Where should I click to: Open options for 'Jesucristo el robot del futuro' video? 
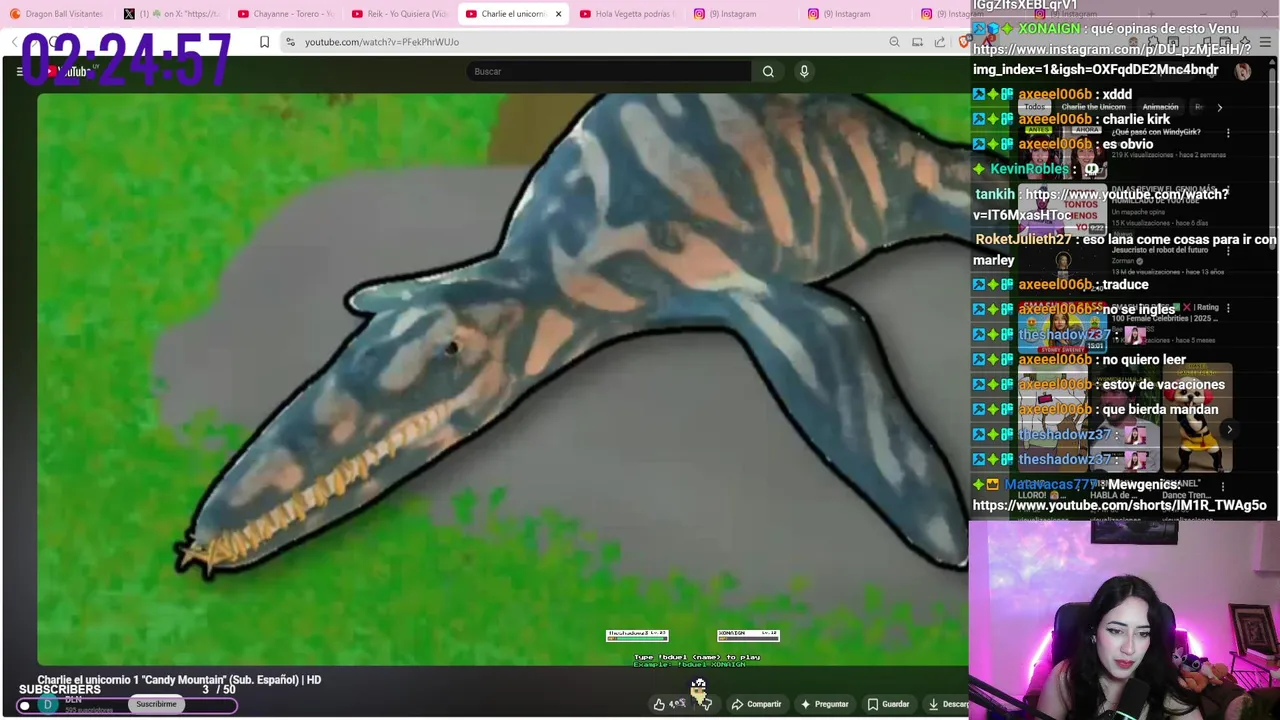click(x=1228, y=252)
